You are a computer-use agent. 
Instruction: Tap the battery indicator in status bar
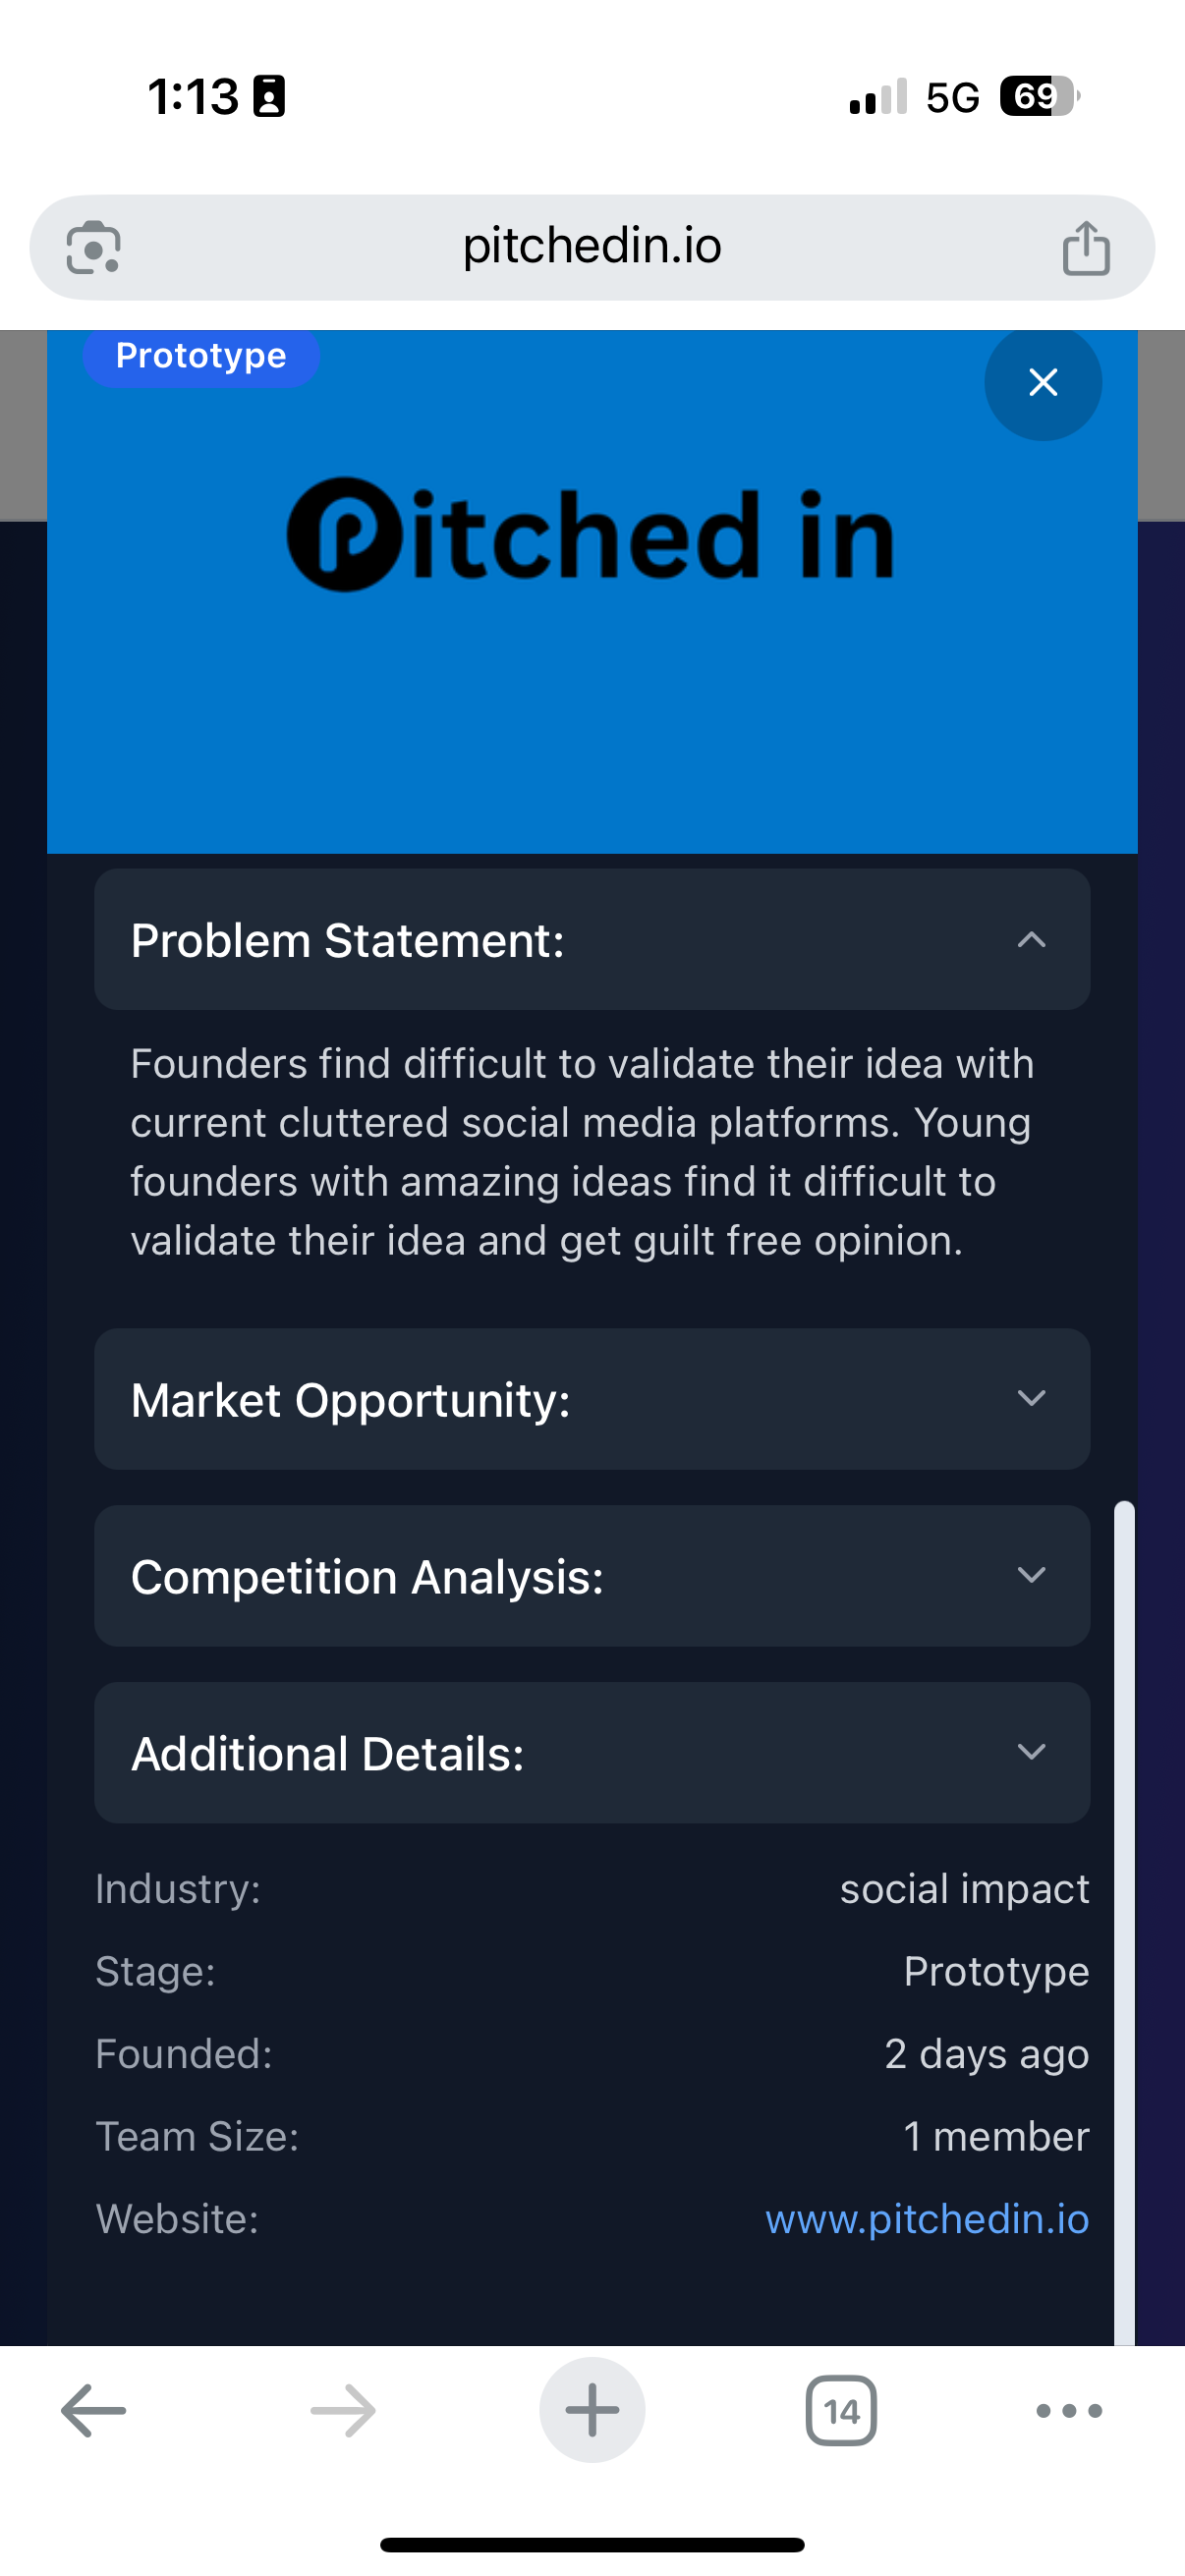pyautogui.click(x=1040, y=97)
